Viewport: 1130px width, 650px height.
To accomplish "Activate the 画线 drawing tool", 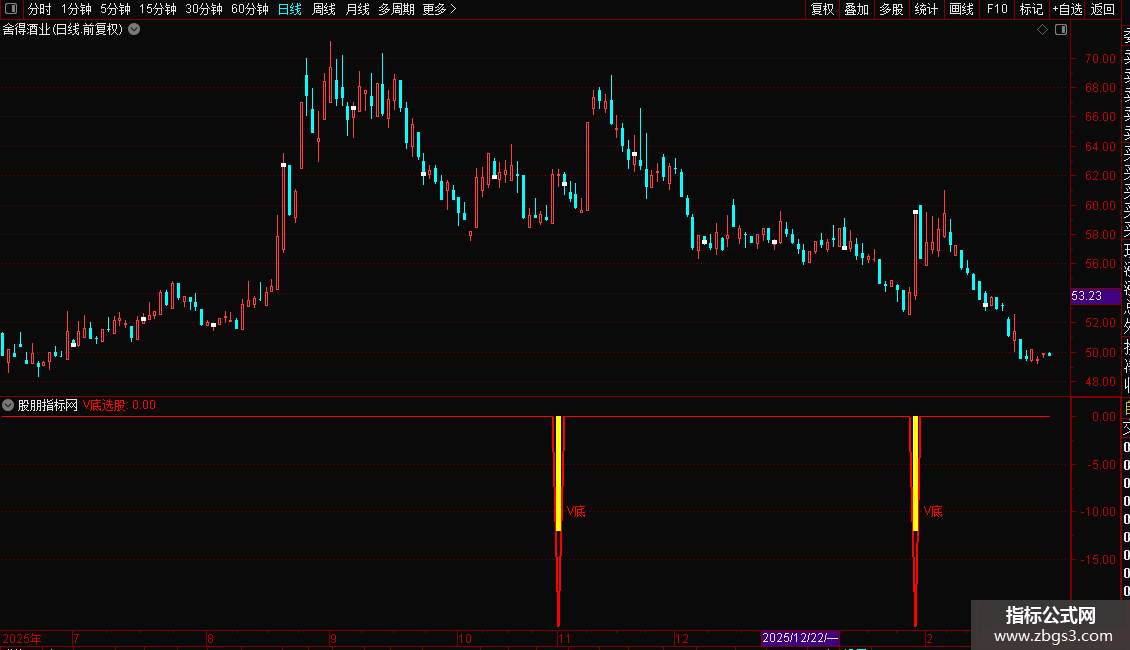I will 961,9.
